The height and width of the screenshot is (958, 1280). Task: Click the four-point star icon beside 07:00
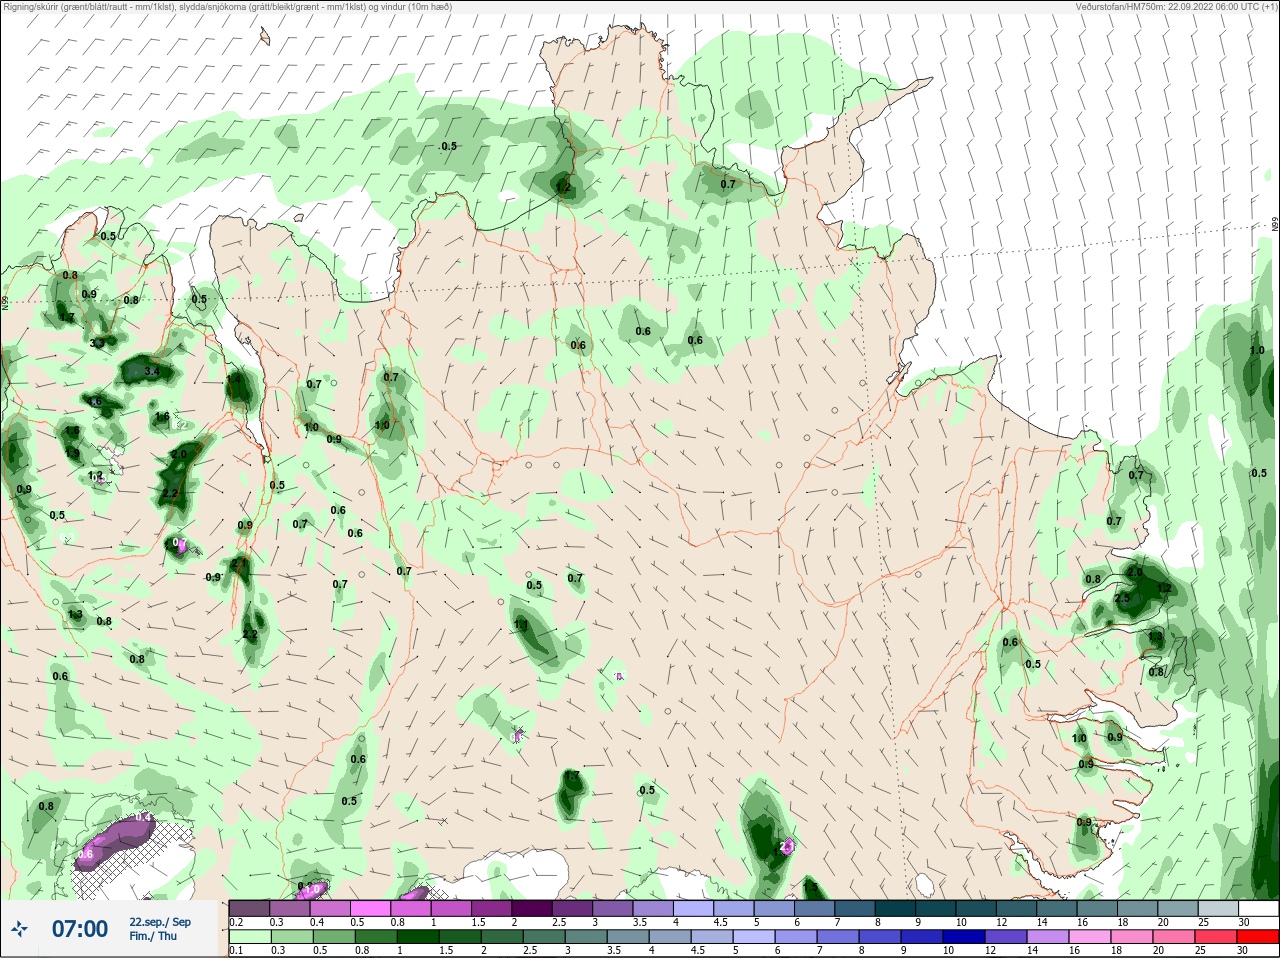[20, 929]
